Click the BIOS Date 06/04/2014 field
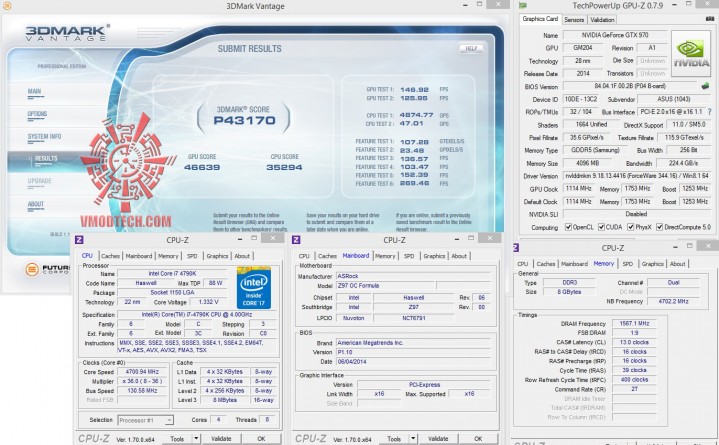The height and width of the screenshot is (445, 719). point(413,362)
